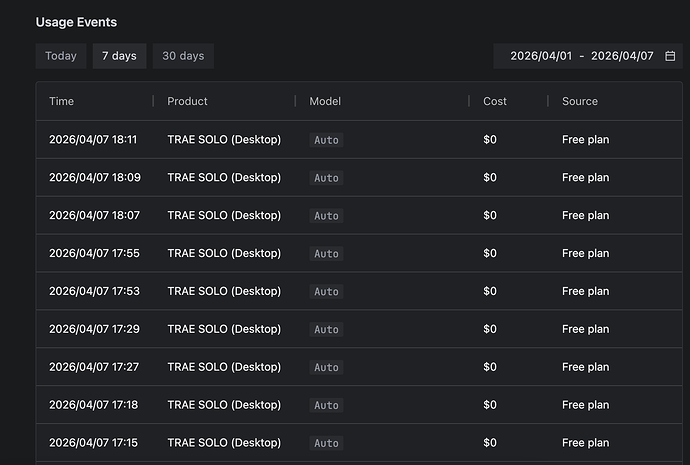The width and height of the screenshot is (690, 465).
Task: Click TRAE SOLO (Desktop) in 17:15 row
Action: pyautogui.click(x=224, y=442)
